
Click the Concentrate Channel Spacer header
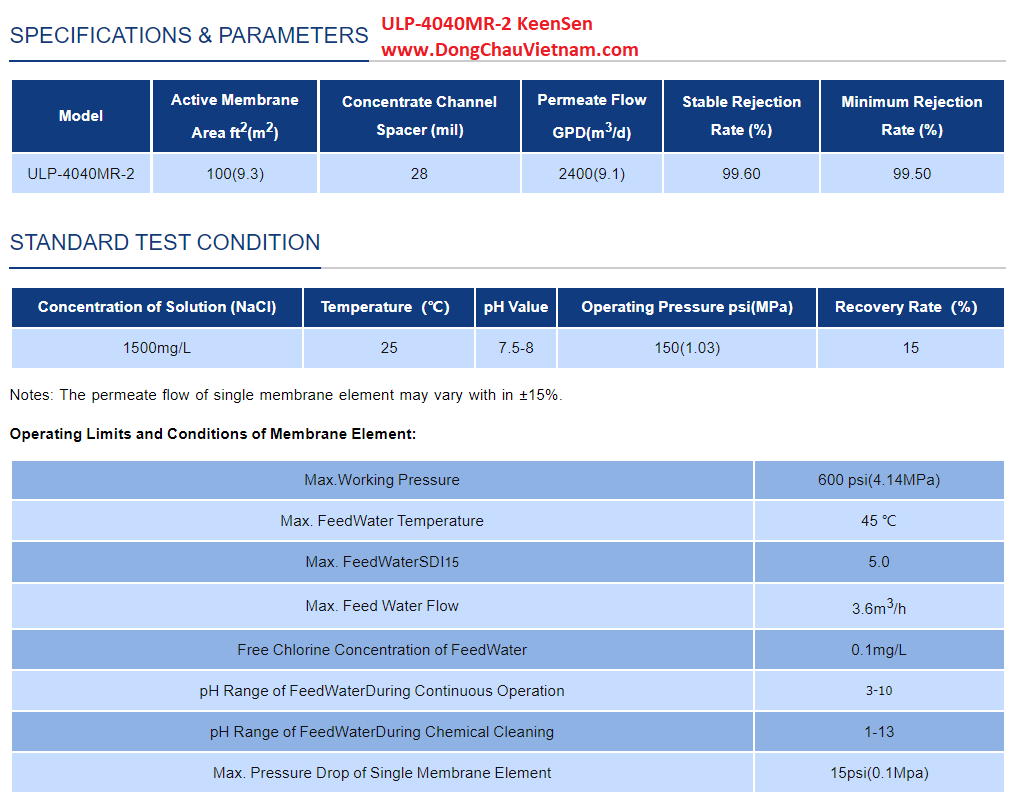(419, 116)
